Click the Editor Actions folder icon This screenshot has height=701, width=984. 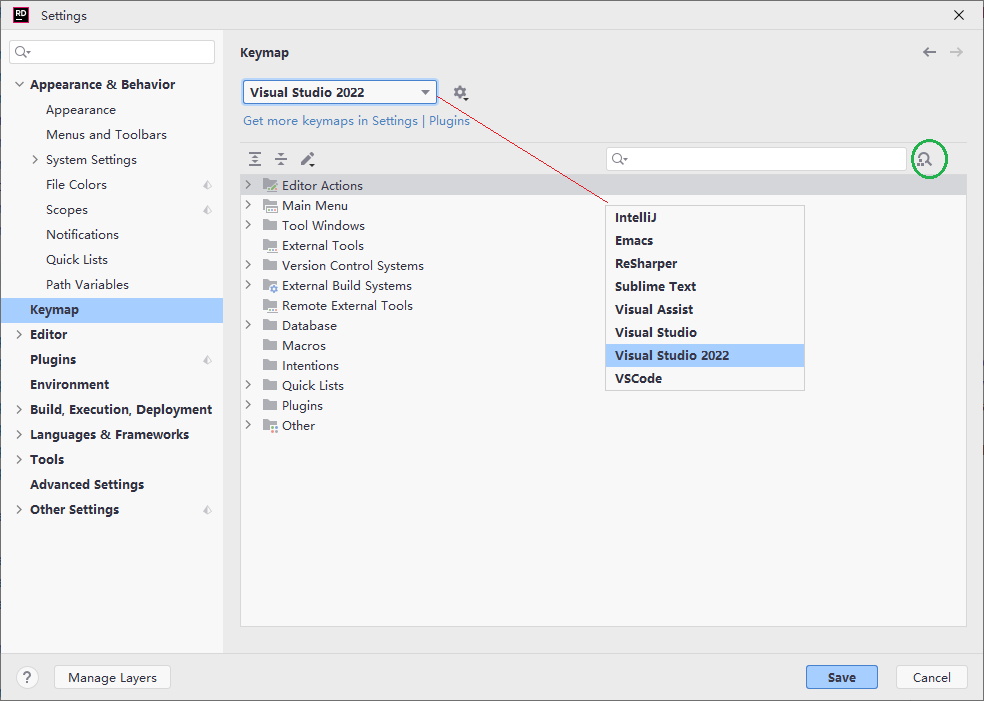pos(270,185)
